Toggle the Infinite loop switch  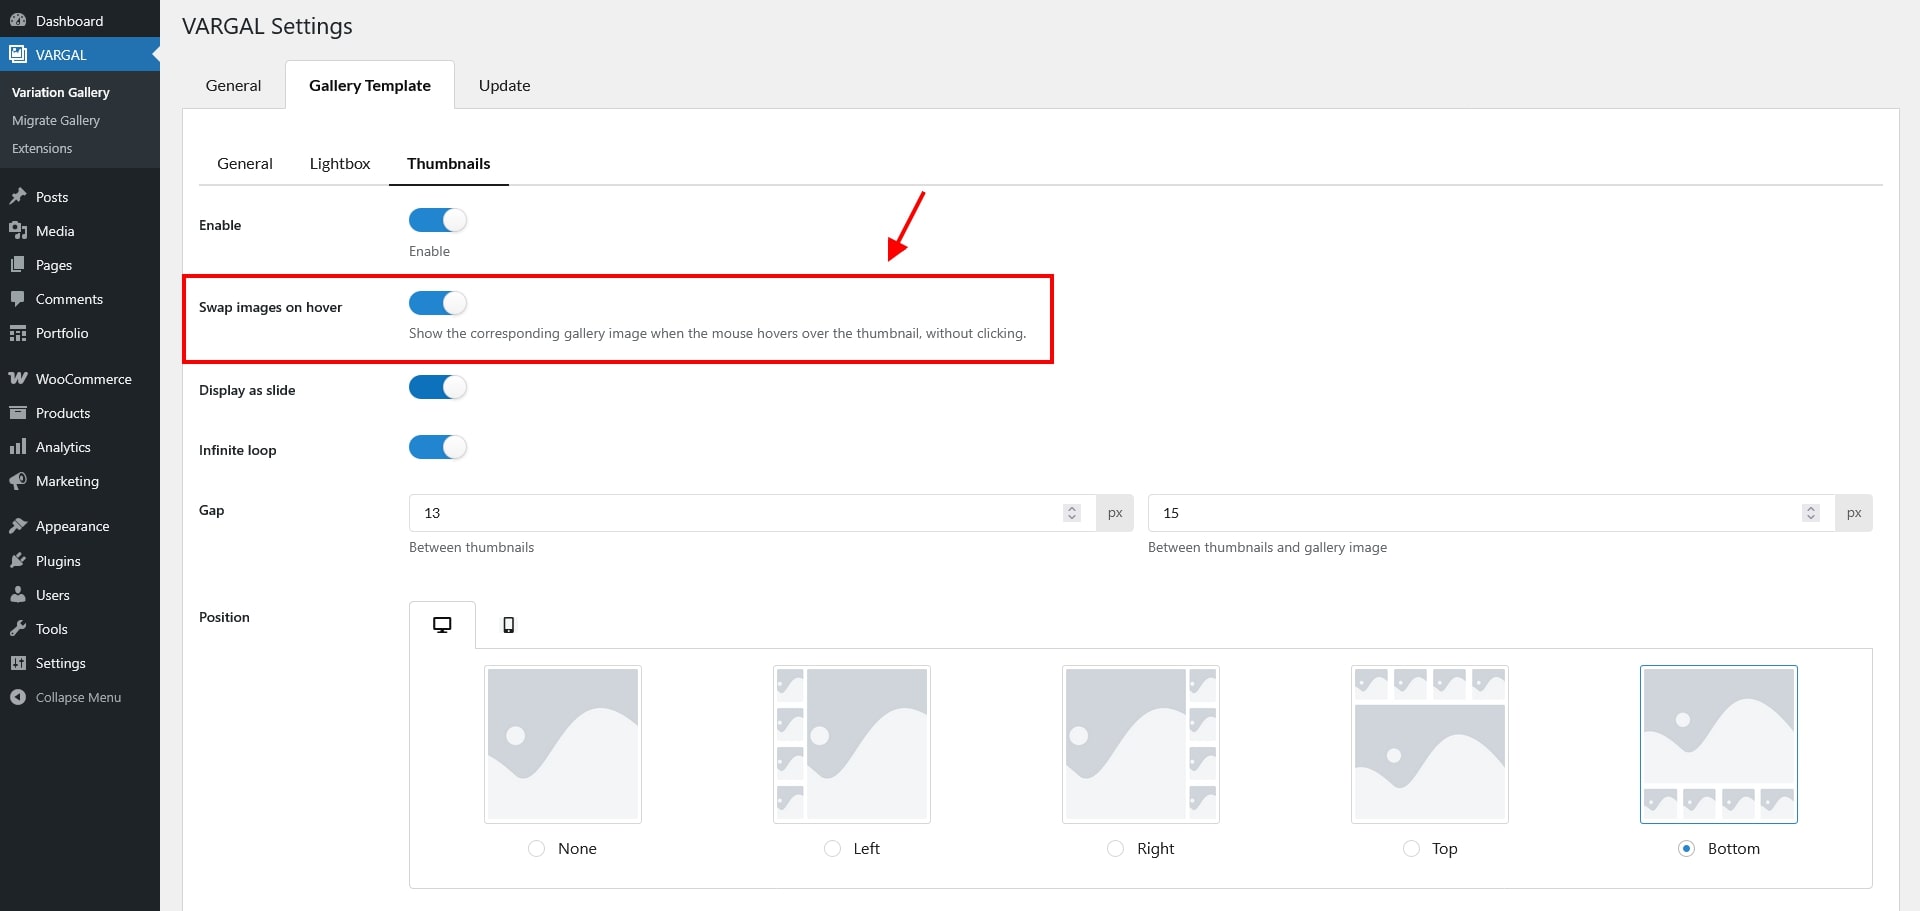click(438, 447)
